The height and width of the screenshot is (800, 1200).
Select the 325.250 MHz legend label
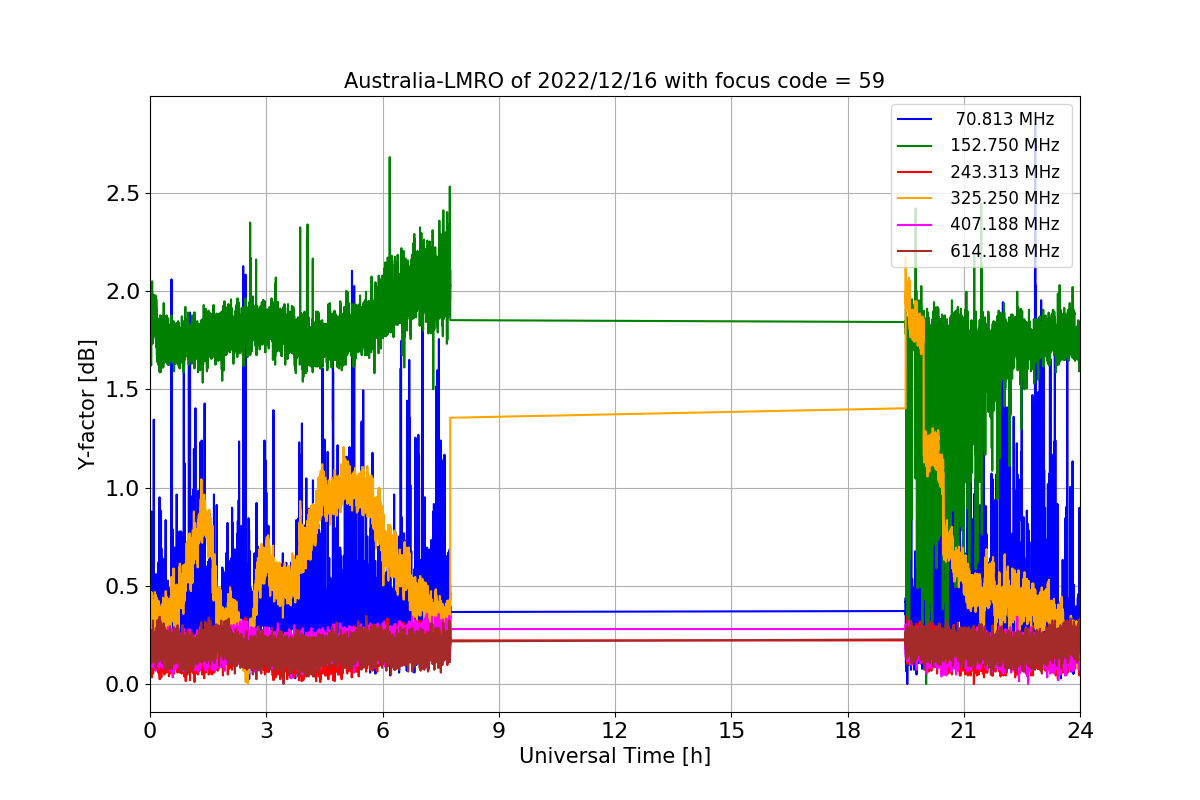1005,198
